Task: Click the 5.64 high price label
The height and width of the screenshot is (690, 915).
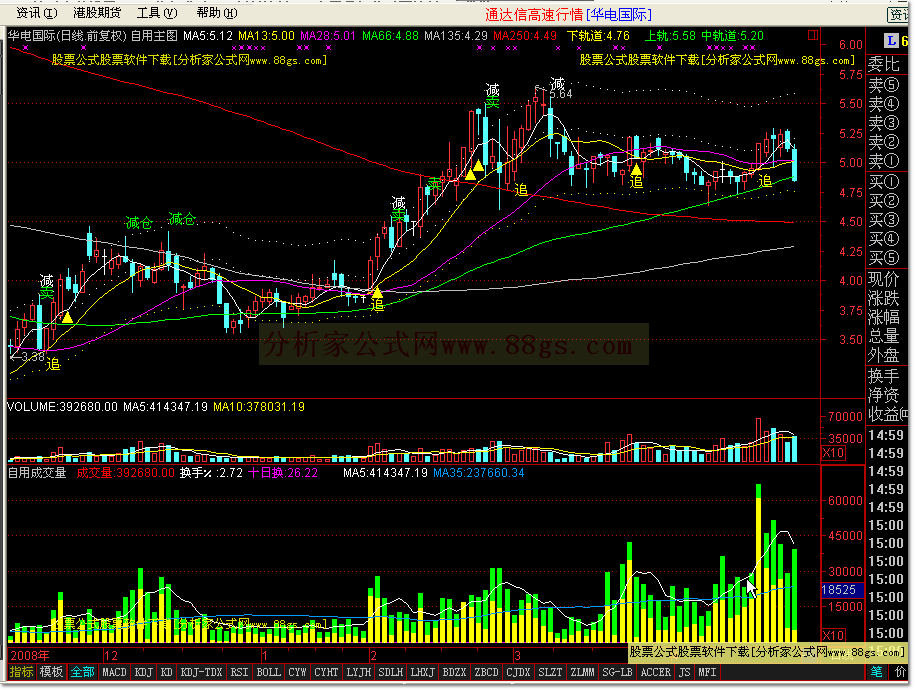Action: pos(561,94)
